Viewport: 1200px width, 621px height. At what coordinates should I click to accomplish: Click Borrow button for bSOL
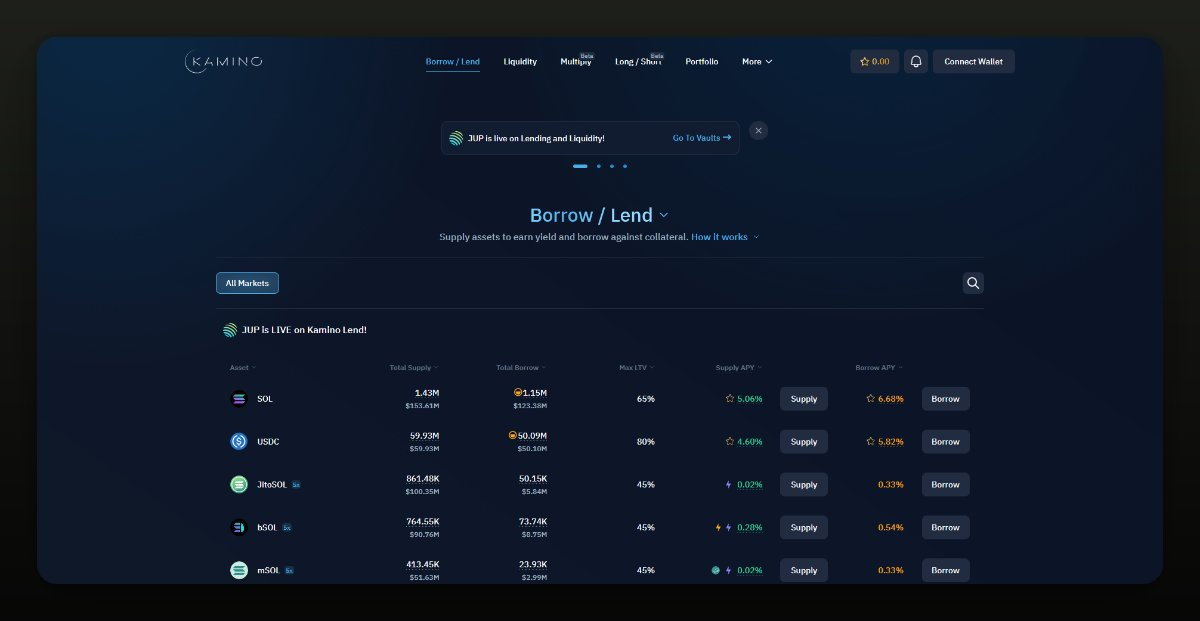(946, 528)
